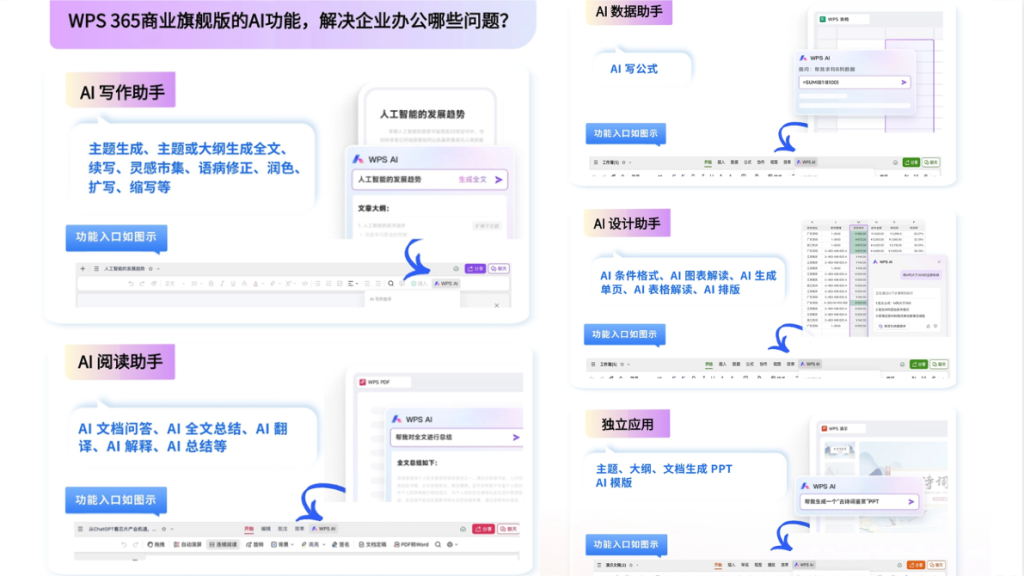The width and height of the screenshot is (1024, 576).
Task: Click the WPS AI tab in AI 设计助手 spreadsheet
Action: pyautogui.click(x=810, y=364)
